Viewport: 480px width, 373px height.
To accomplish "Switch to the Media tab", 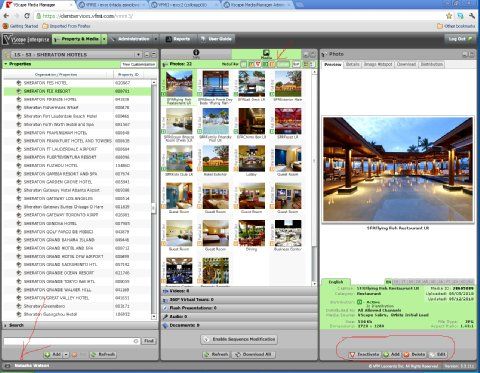I will click(266, 54).
